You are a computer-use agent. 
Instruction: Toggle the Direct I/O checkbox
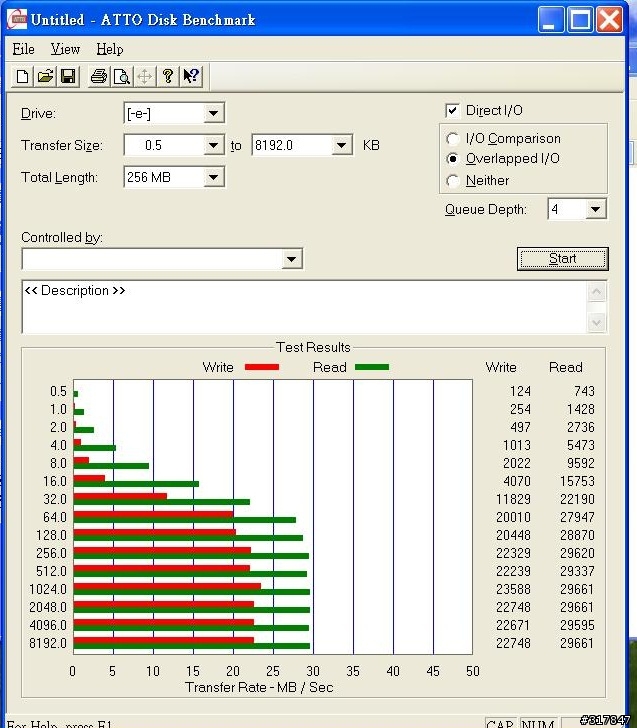click(452, 110)
